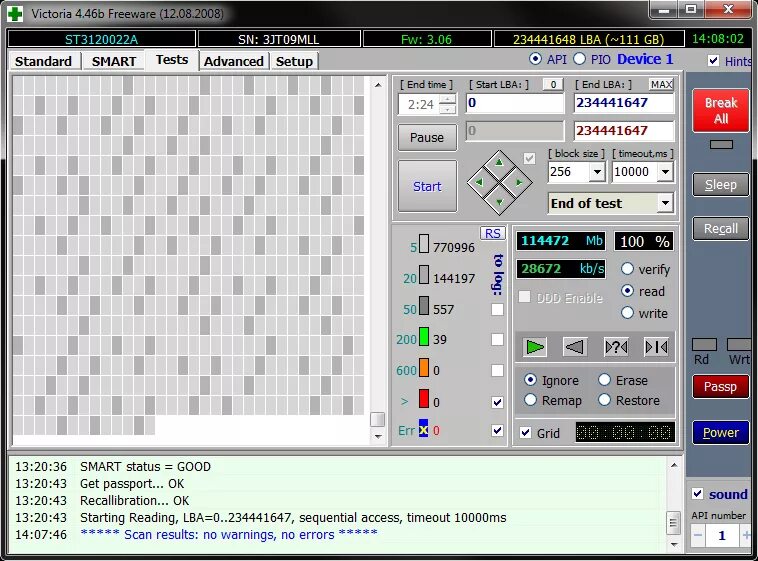Switch to the Advanced tab
758x561 pixels.
pyautogui.click(x=233, y=61)
